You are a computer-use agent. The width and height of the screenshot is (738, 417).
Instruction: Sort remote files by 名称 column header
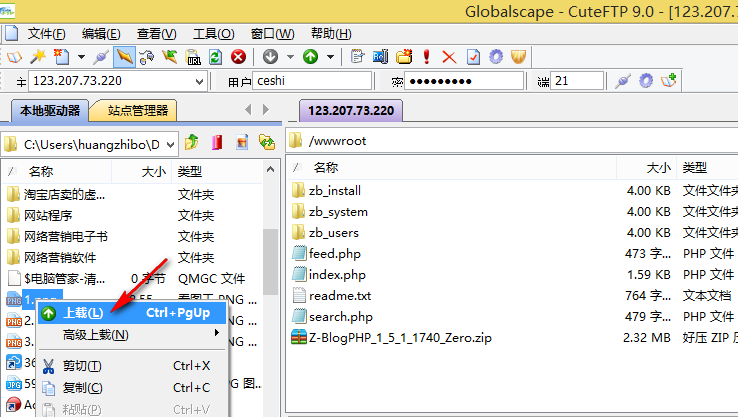point(326,168)
